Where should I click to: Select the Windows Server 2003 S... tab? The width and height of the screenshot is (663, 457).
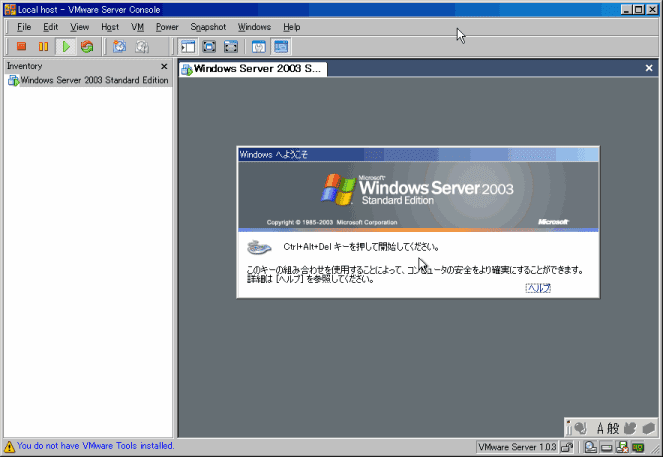click(253, 68)
